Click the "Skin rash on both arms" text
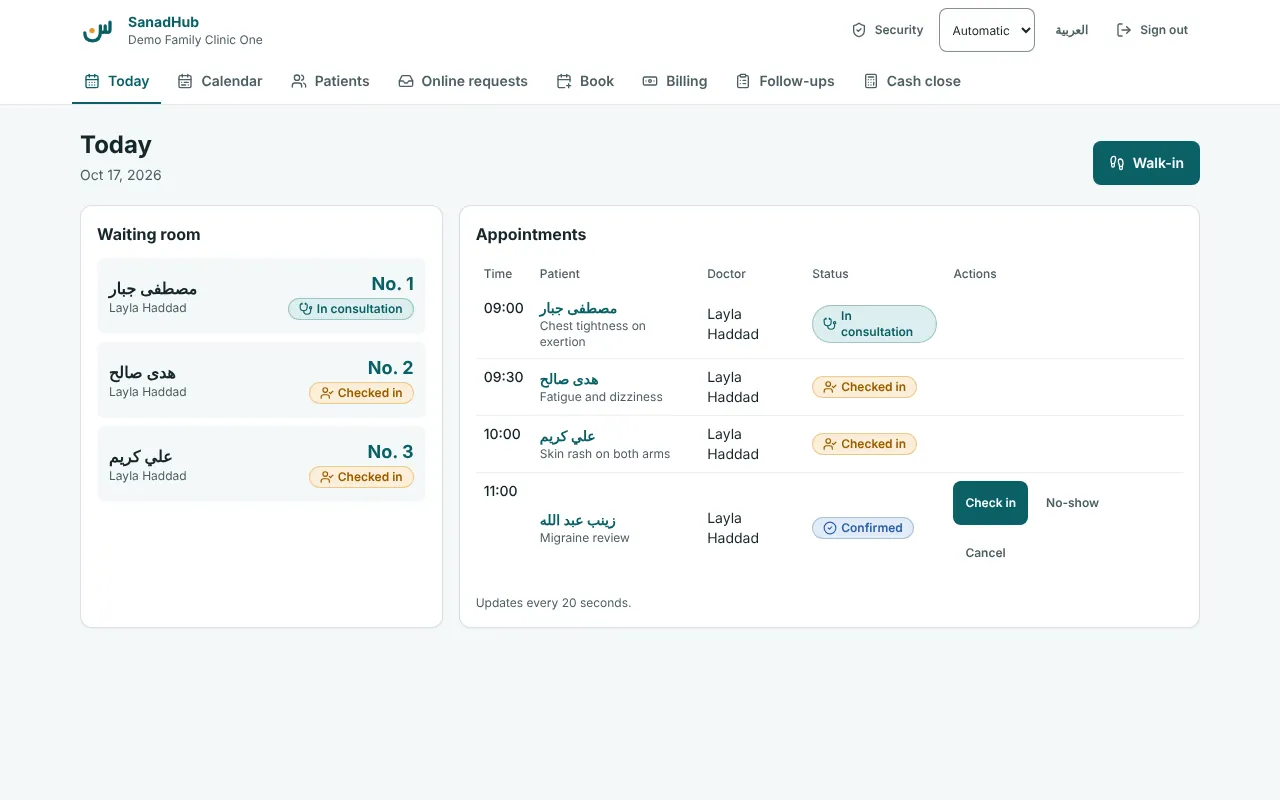 605,454
